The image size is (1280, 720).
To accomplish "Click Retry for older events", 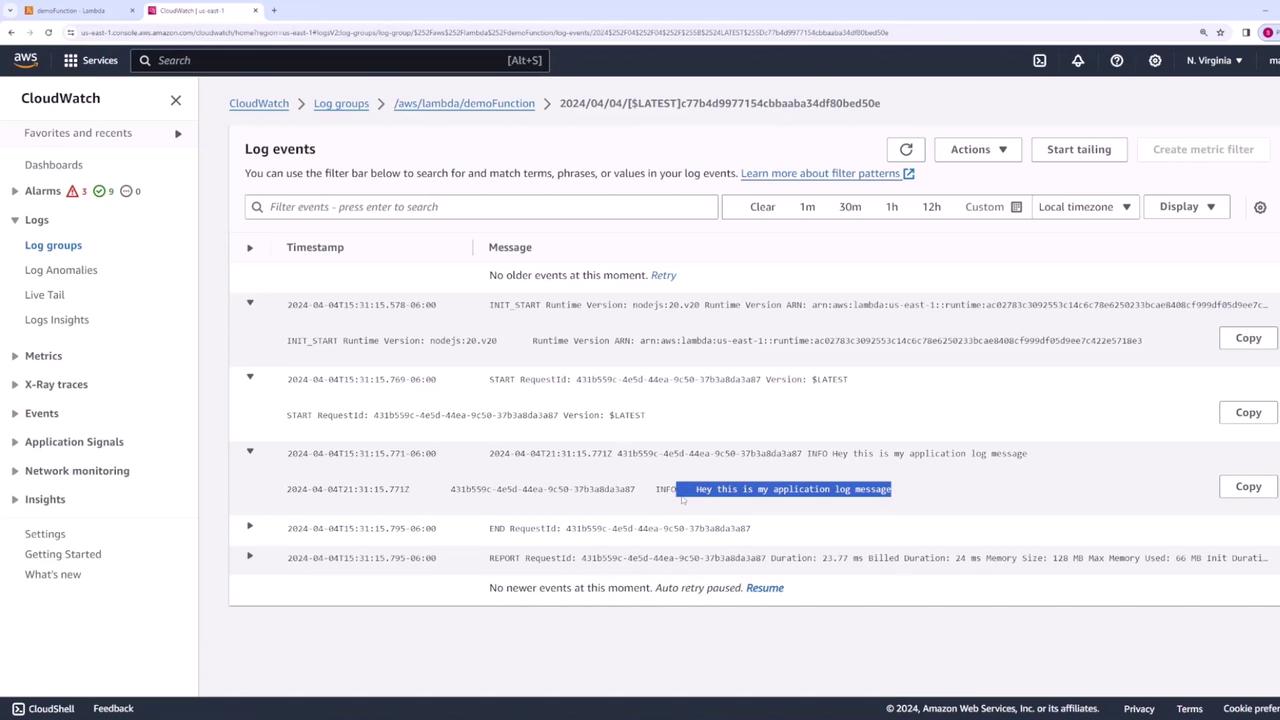I will pyautogui.click(x=663, y=275).
